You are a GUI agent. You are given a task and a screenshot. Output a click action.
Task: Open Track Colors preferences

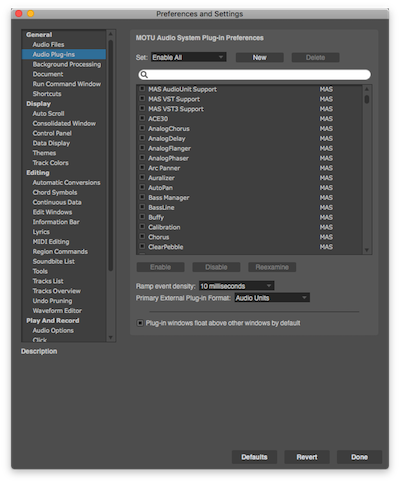click(51, 163)
